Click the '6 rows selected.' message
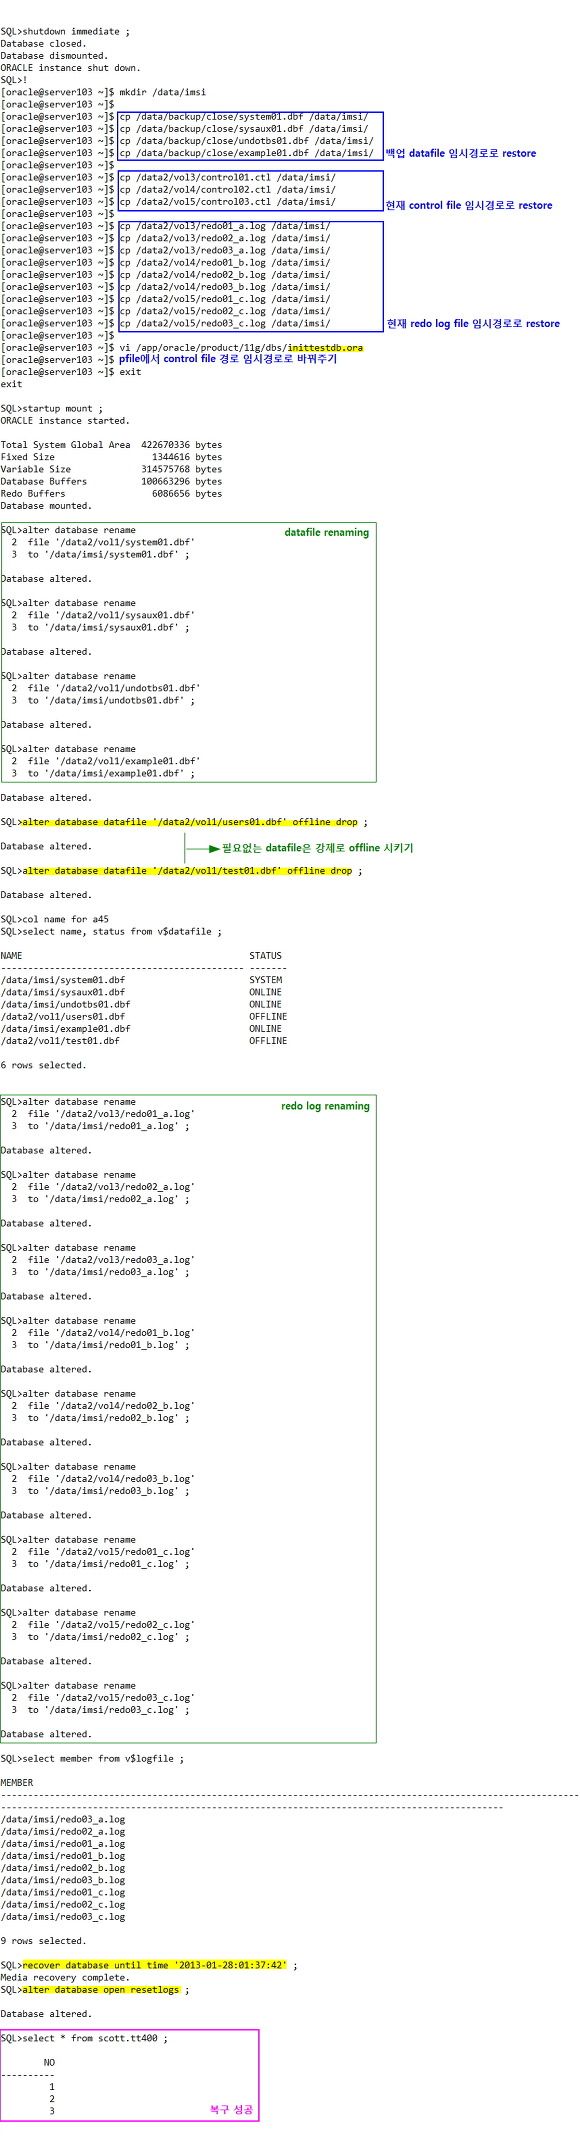The height and width of the screenshot is (2142, 580). (43, 1065)
